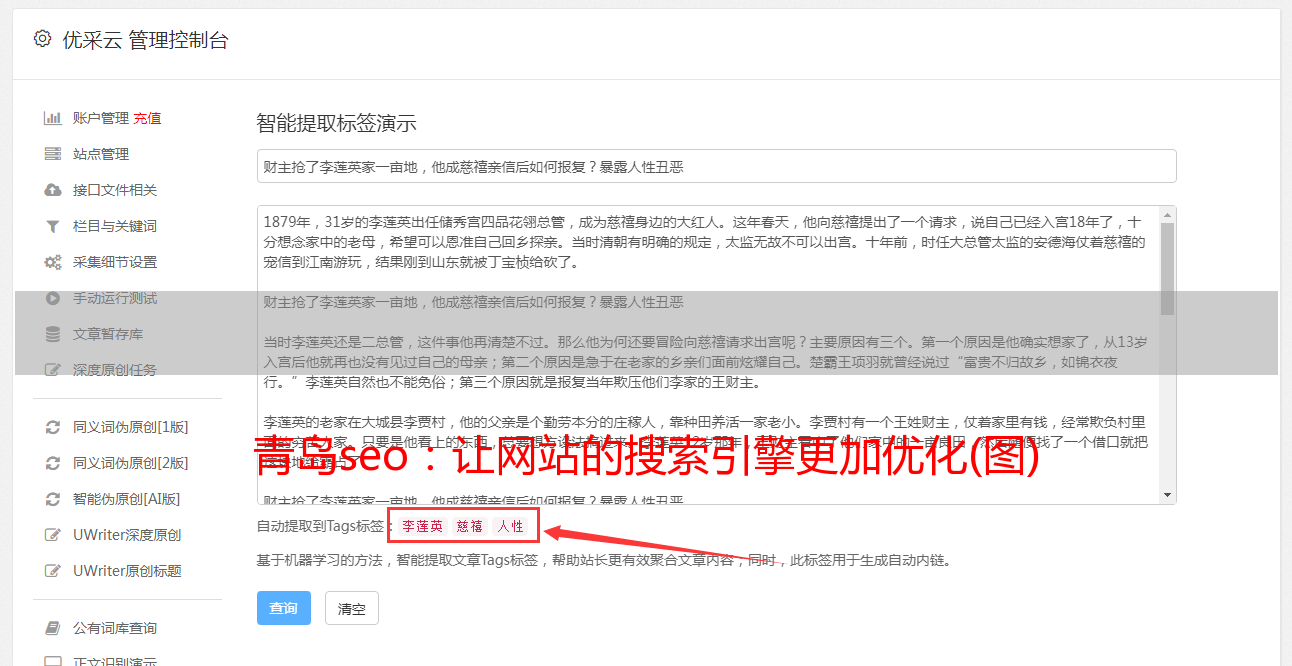Click inside the article content textarea
Viewport: 1292px width, 666px height.
click(707, 355)
